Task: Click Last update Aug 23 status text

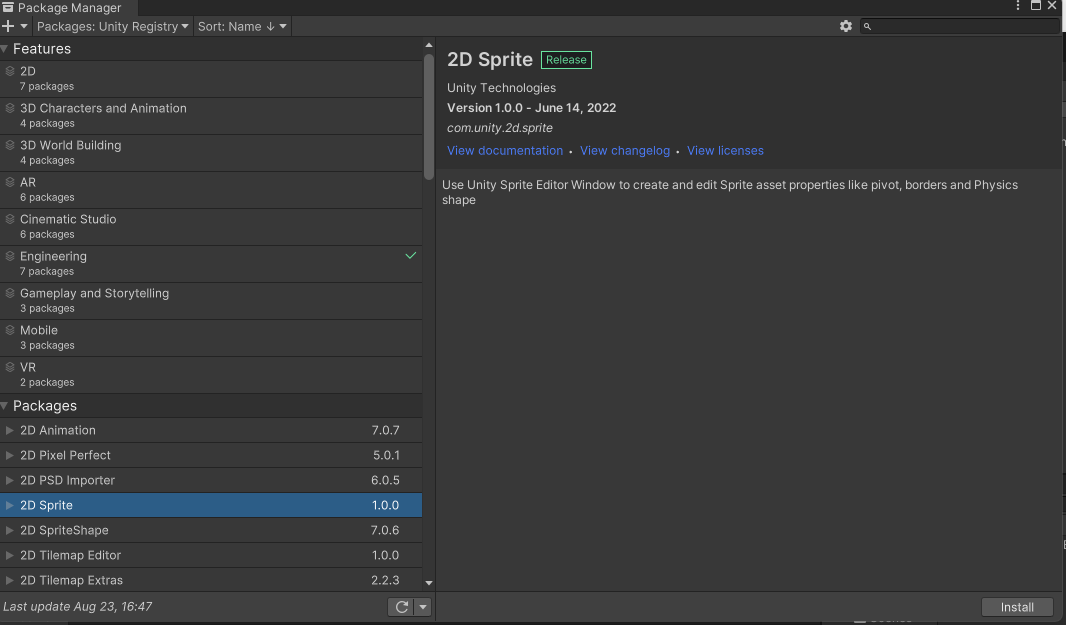Action: point(78,606)
